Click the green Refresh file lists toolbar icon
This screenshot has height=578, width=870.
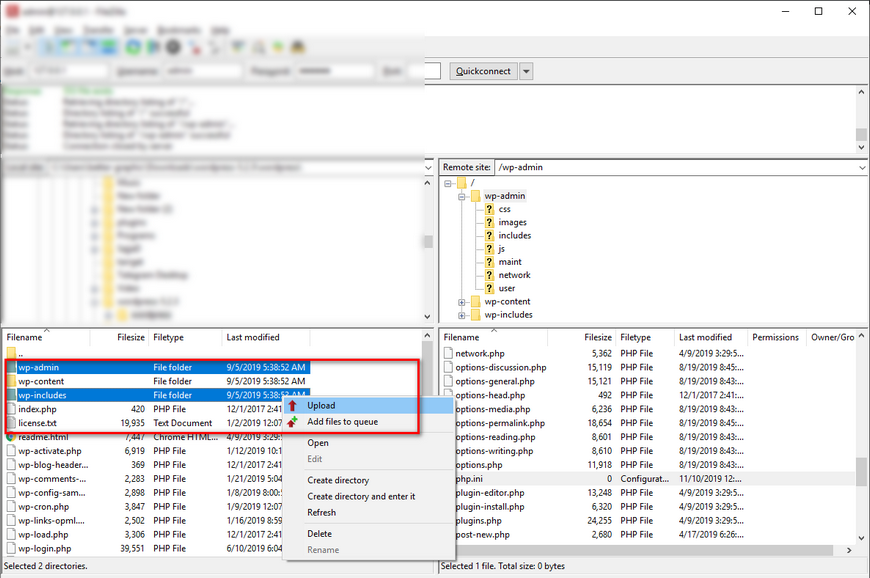pyautogui.click(x=133, y=48)
